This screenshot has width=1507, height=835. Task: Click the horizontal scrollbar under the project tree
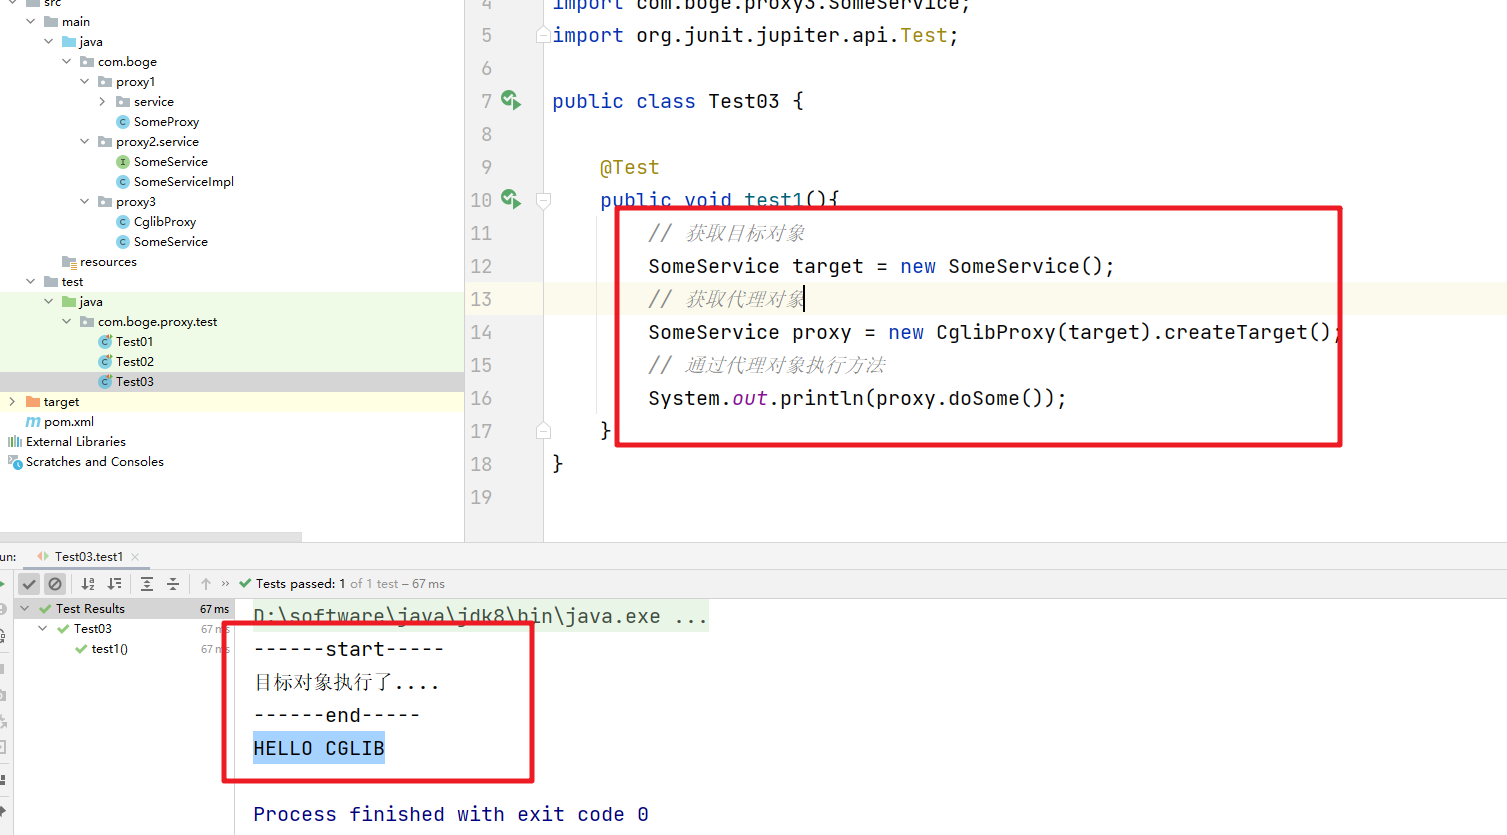click(x=150, y=537)
